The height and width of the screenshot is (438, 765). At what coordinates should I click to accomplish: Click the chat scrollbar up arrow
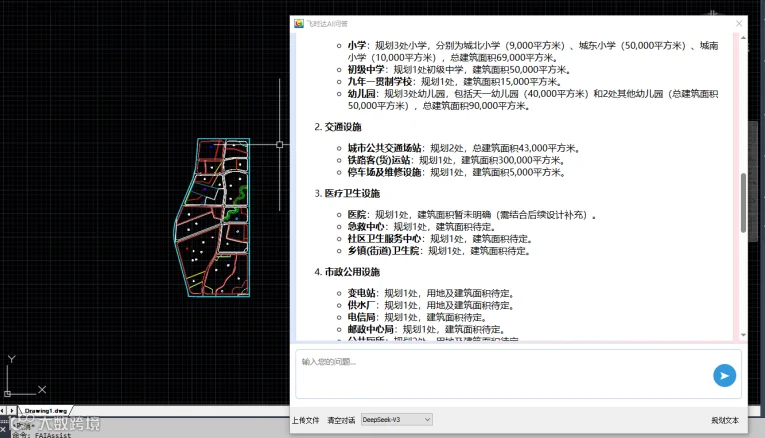click(743, 38)
